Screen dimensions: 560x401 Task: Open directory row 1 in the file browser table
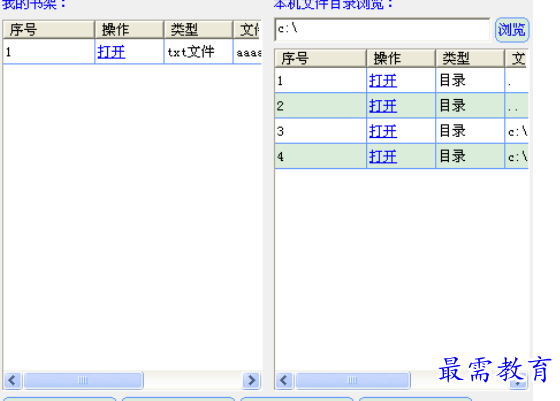(383, 81)
